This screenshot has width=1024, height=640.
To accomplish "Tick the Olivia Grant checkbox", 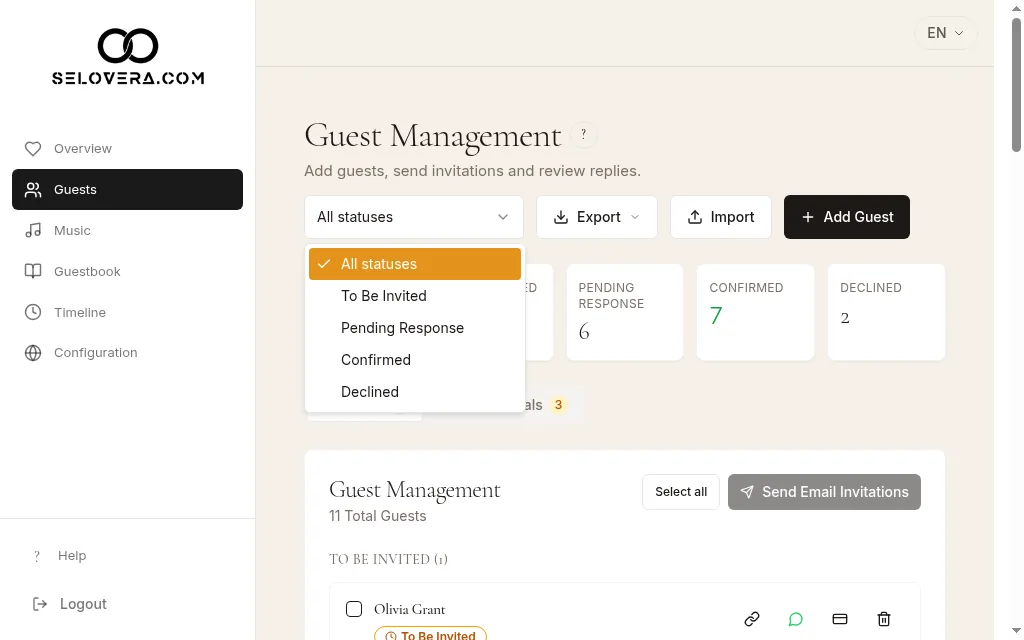I will pos(354,609).
